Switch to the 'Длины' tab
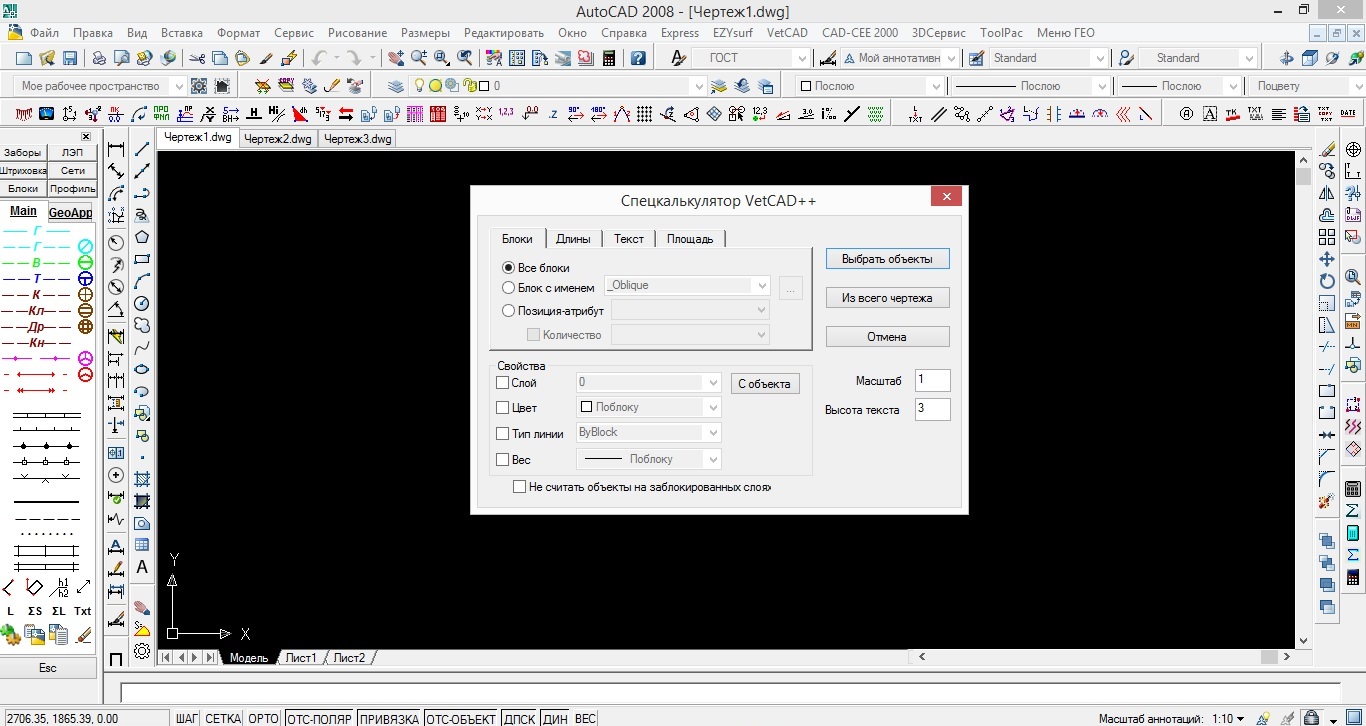The image size is (1366, 726). 573,239
